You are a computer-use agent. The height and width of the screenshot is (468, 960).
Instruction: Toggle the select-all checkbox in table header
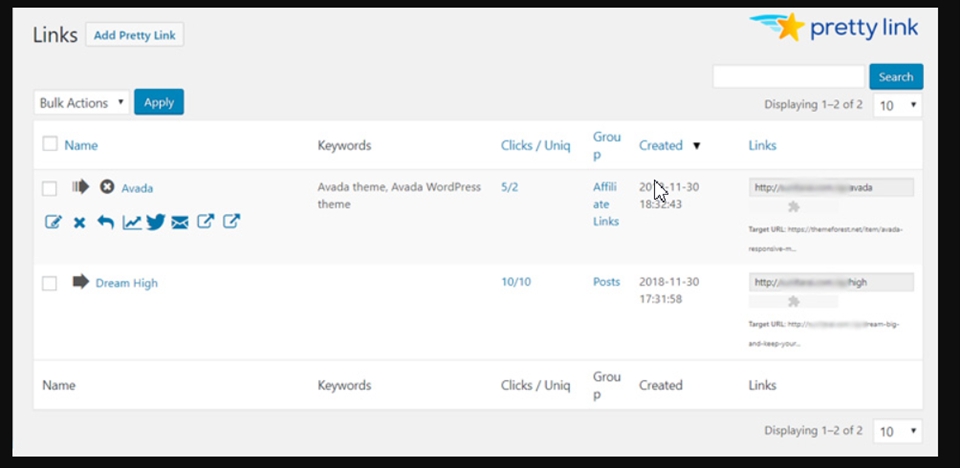(50, 145)
